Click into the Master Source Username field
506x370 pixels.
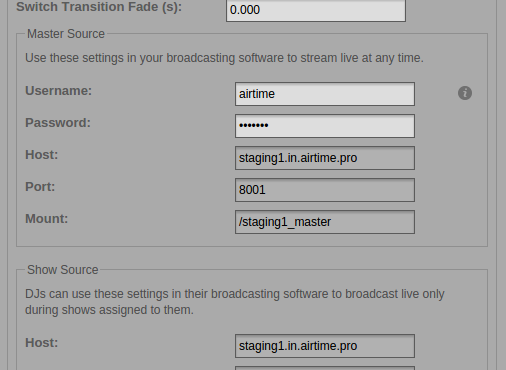click(325, 94)
